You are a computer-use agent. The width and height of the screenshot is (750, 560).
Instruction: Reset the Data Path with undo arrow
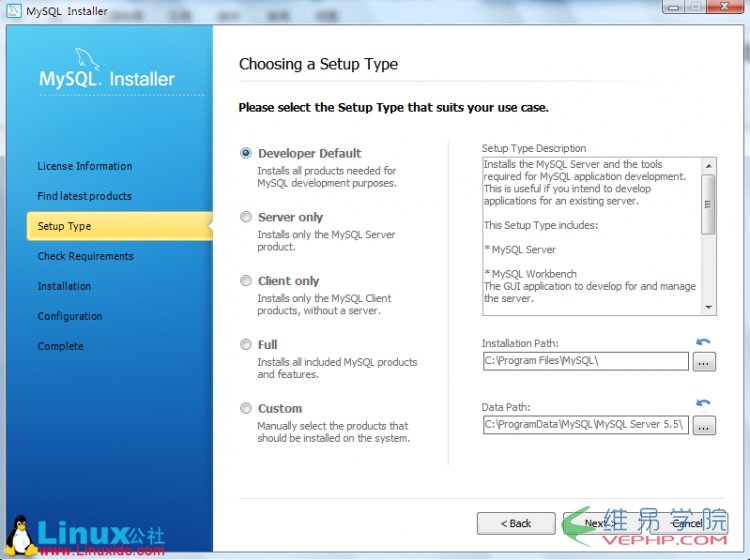click(x=703, y=403)
